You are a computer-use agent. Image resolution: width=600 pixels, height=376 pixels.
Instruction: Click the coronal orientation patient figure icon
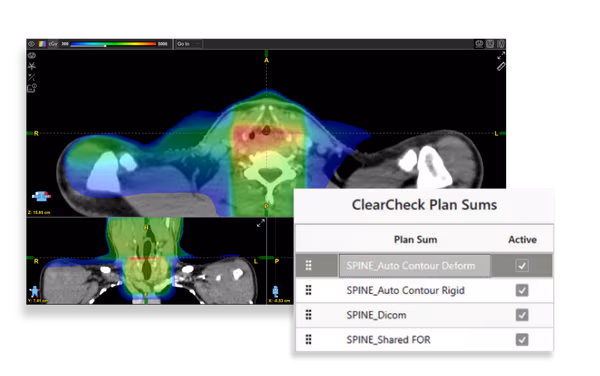pos(34,291)
